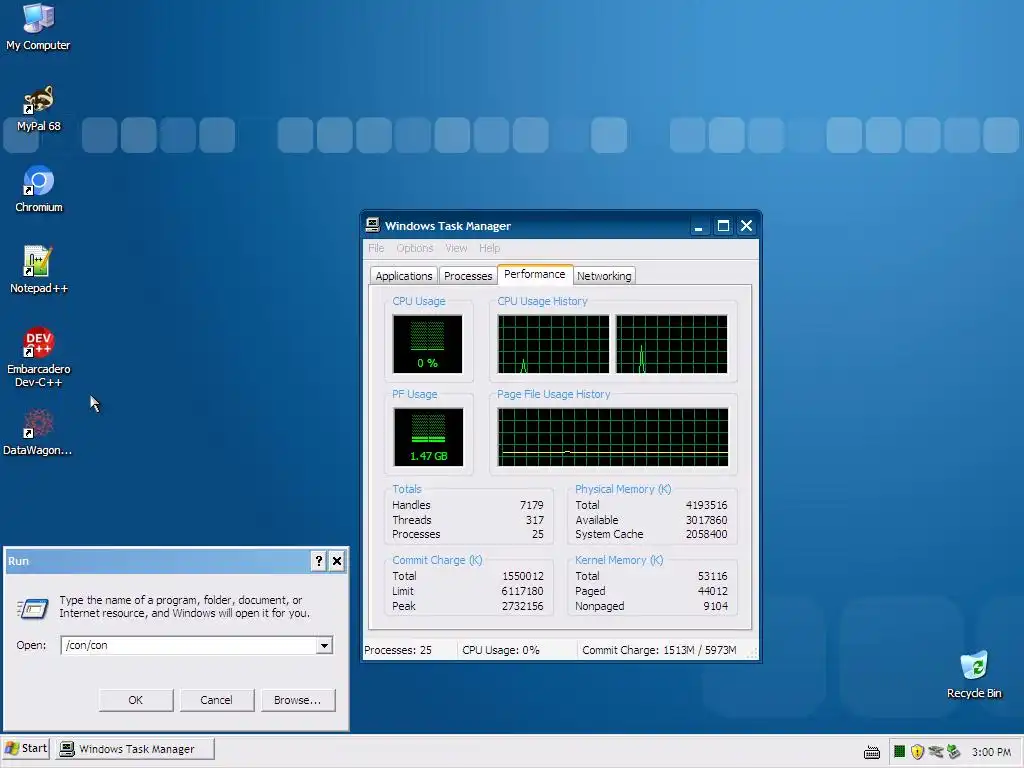Click the Page File Usage History graph
This screenshot has width=1024, height=768.
pyautogui.click(x=613, y=437)
